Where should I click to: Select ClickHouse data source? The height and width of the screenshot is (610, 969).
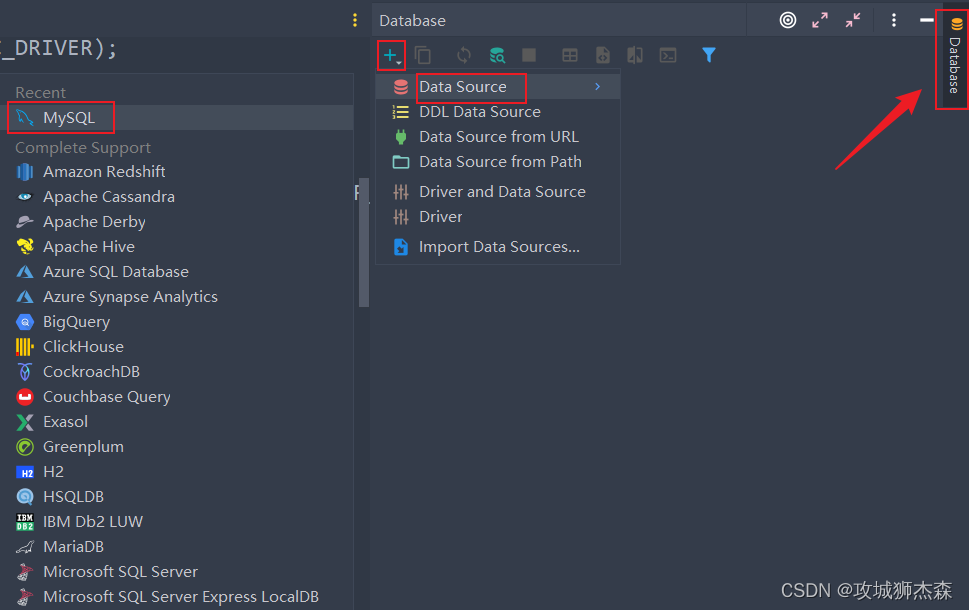[x=177, y=347]
